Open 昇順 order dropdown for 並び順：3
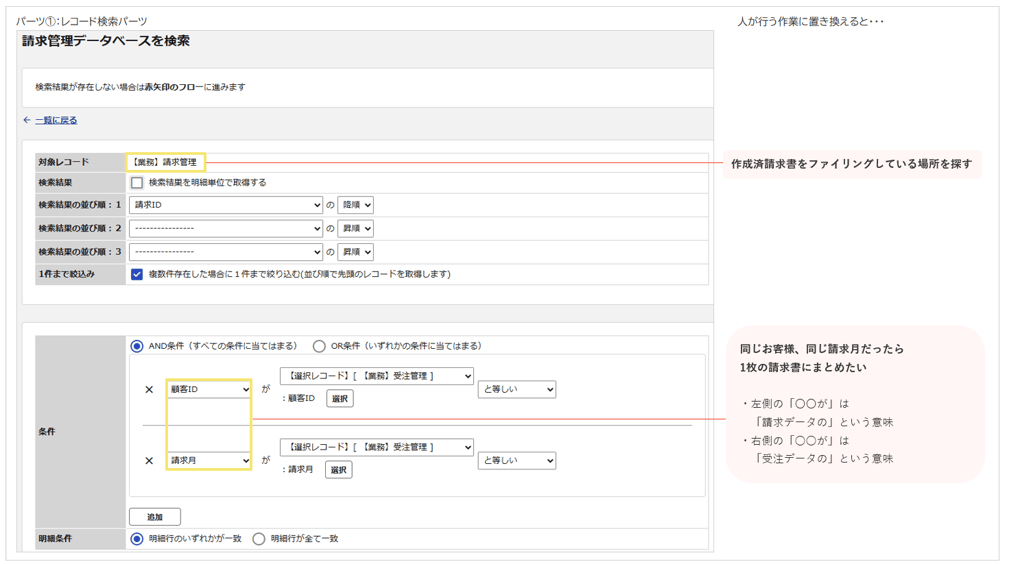The height and width of the screenshot is (564, 1018). pyautogui.click(x=356, y=252)
